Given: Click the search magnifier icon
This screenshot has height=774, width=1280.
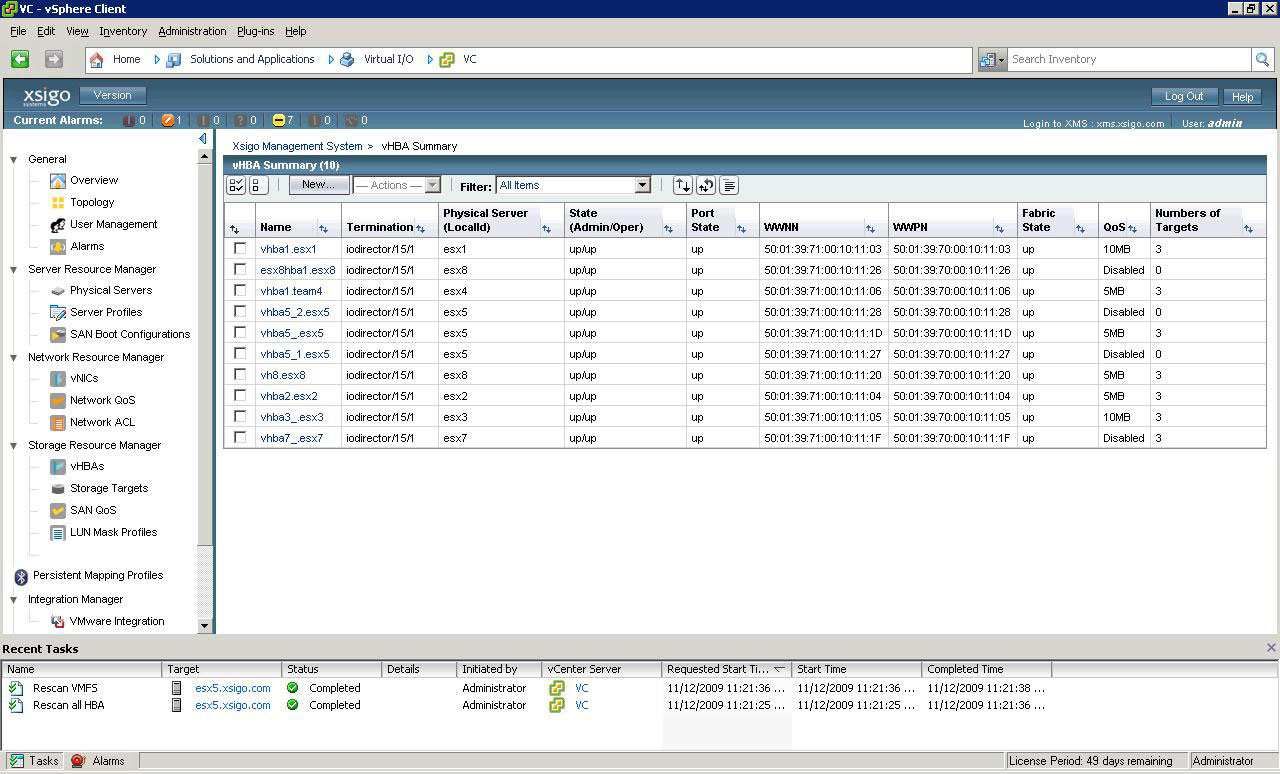Looking at the screenshot, I should tap(1262, 60).
